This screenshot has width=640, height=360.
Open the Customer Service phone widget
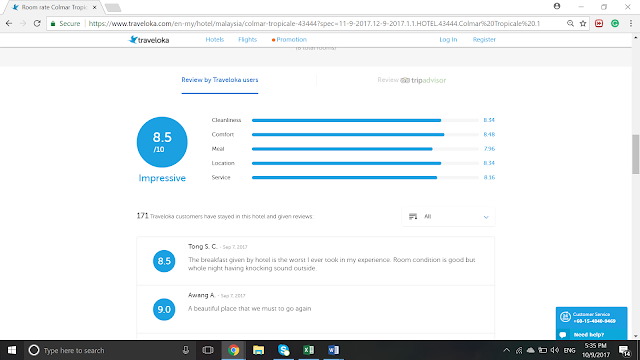click(x=591, y=318)
